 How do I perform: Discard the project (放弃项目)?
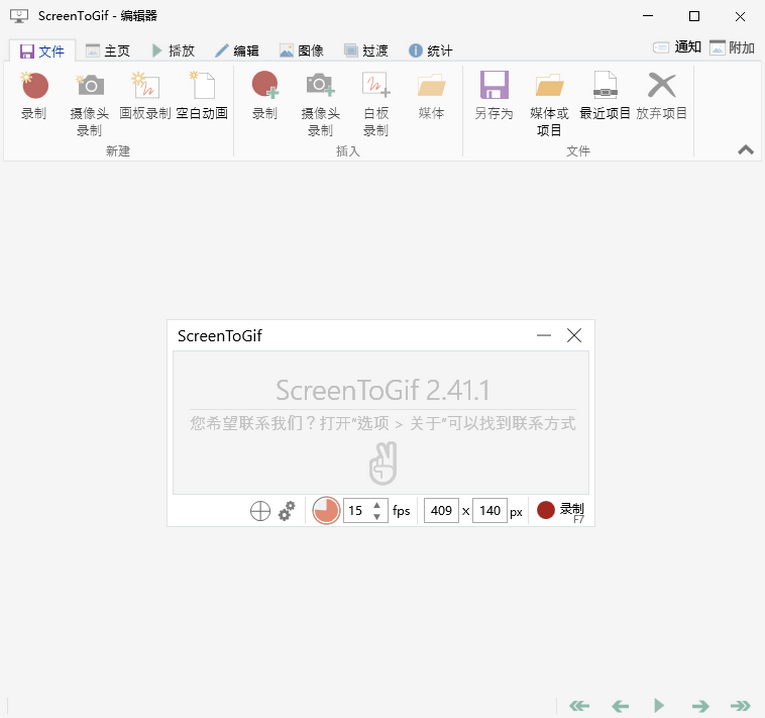[x=662, y=97]
